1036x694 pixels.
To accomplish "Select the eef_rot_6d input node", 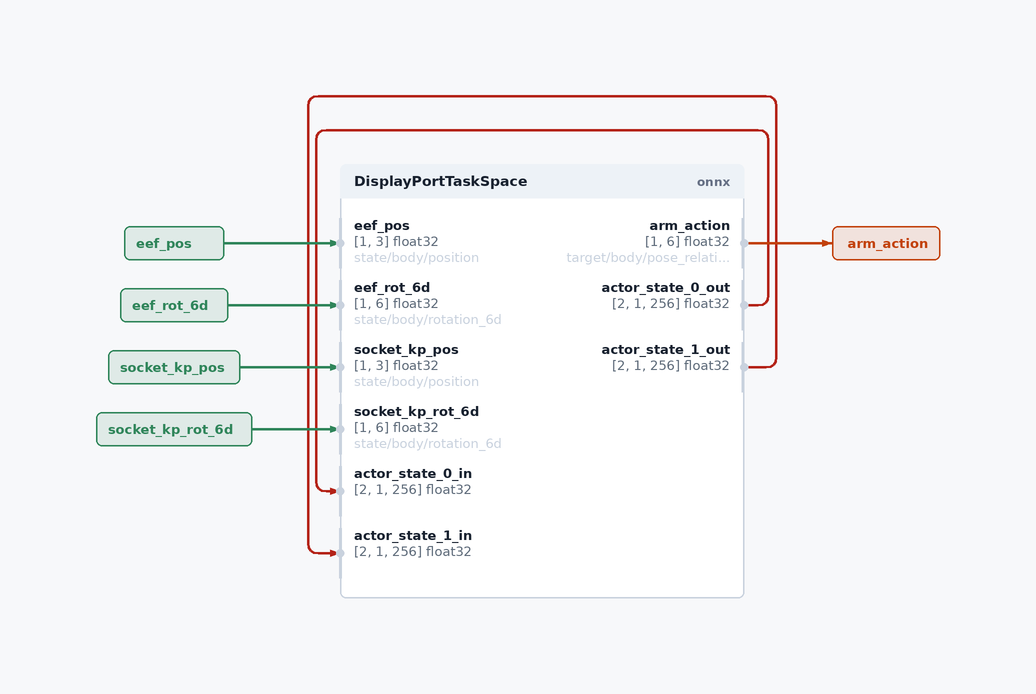I will pos(174,305).
